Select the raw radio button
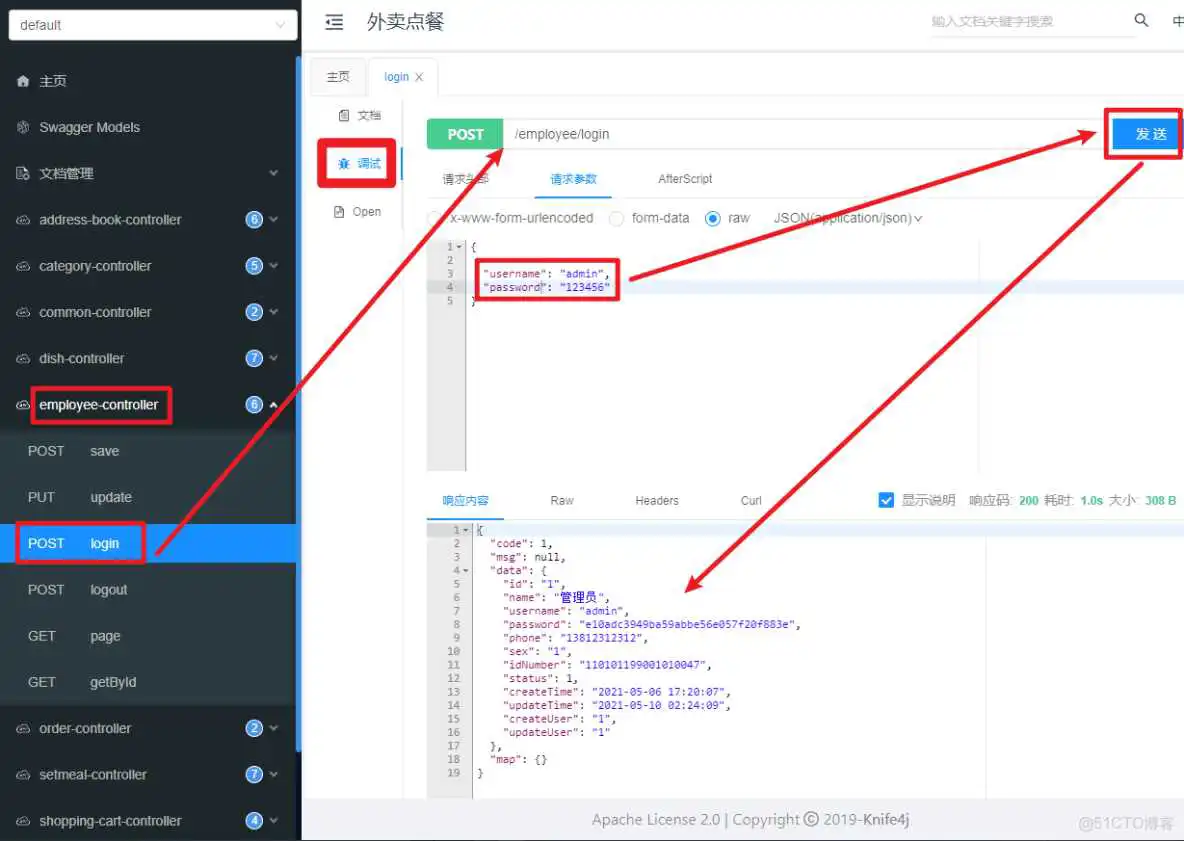Viewport: 1184px width, 841px height. [x=713, y=218]
